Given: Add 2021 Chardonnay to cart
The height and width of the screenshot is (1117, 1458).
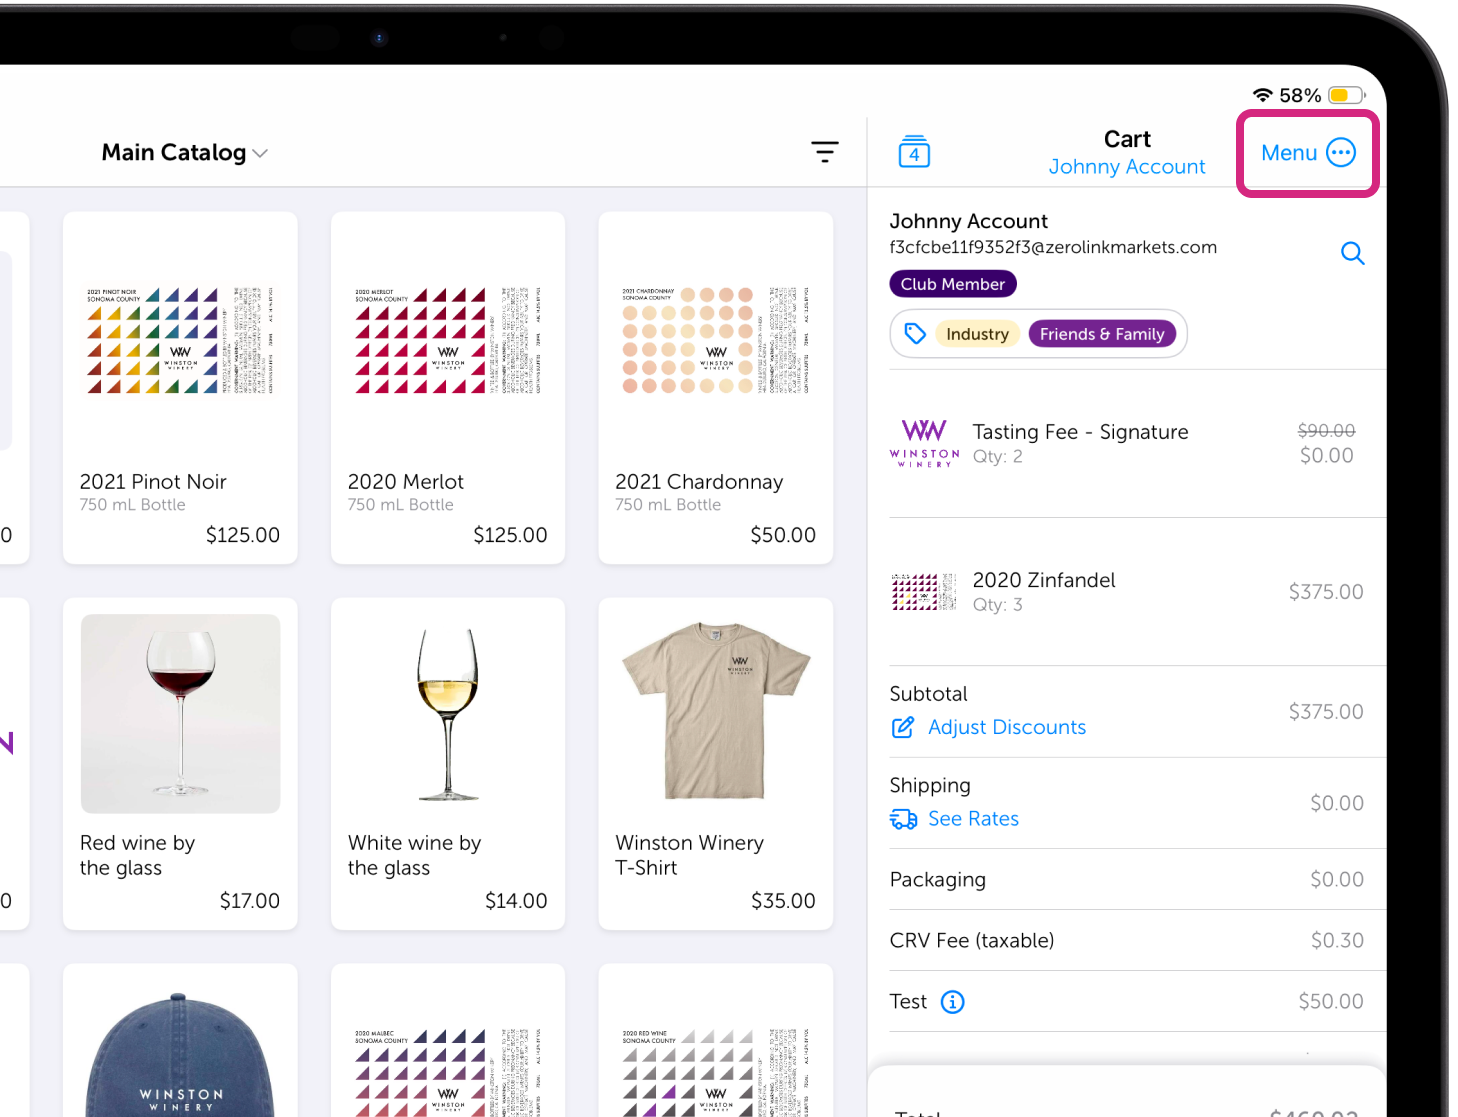Looking at the screenshot, I should (x=716, y=388).
